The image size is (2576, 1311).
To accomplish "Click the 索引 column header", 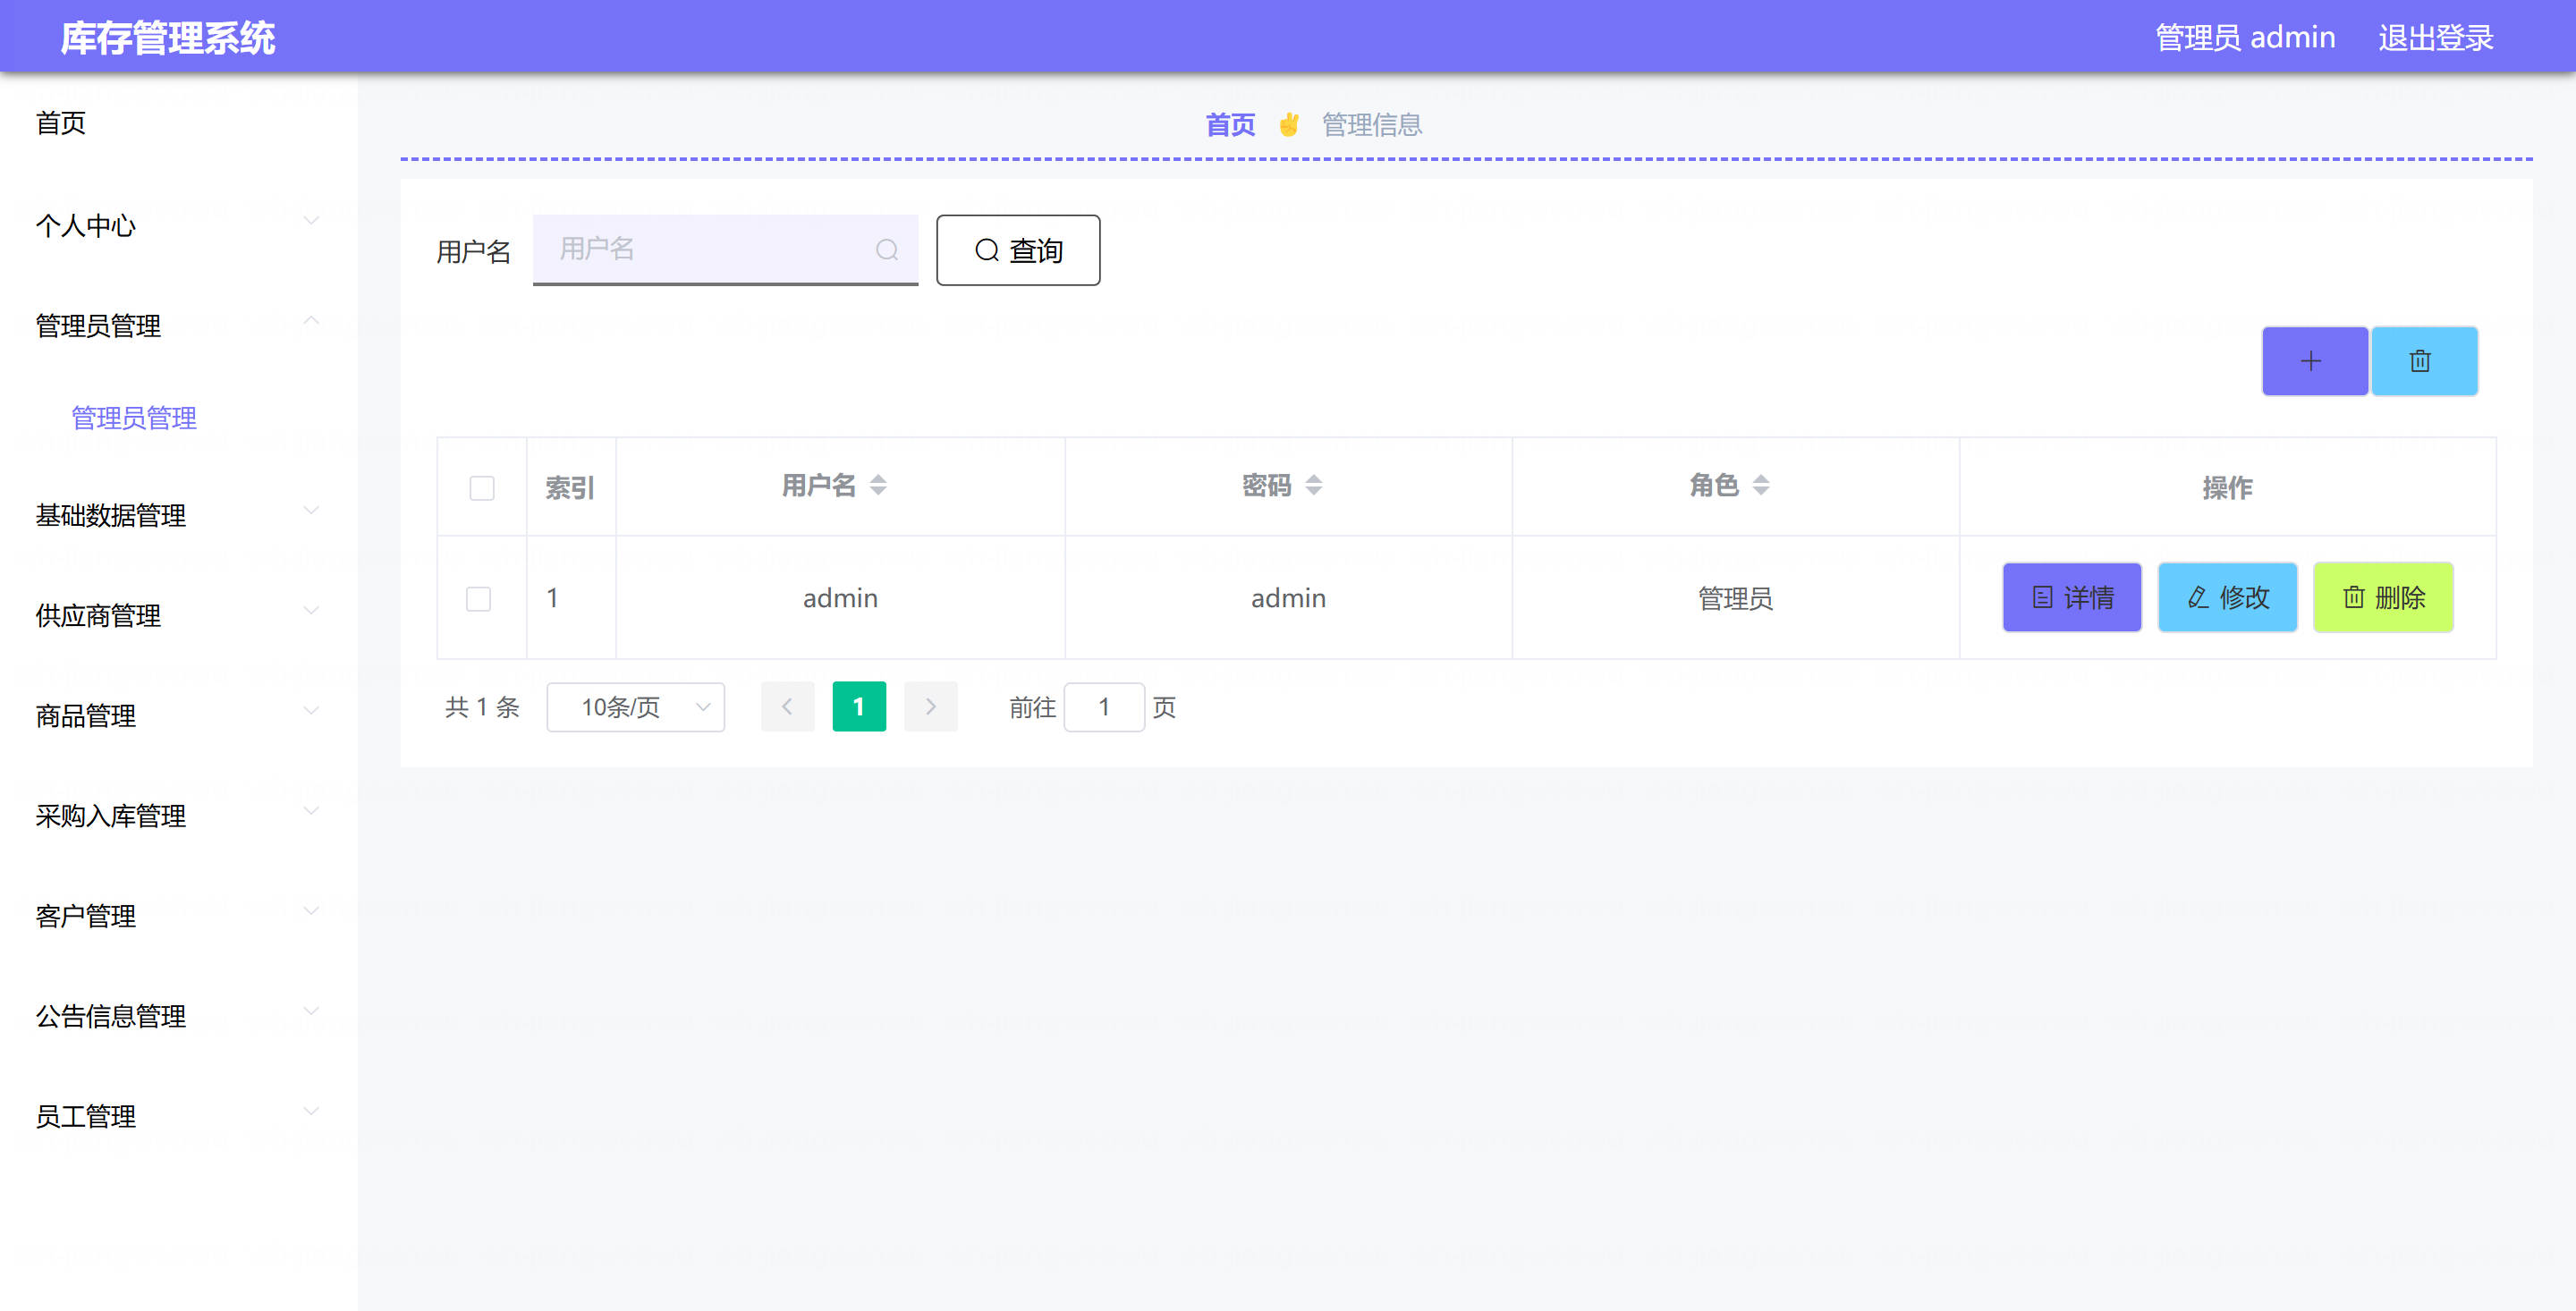I will [x=570, y=488].
